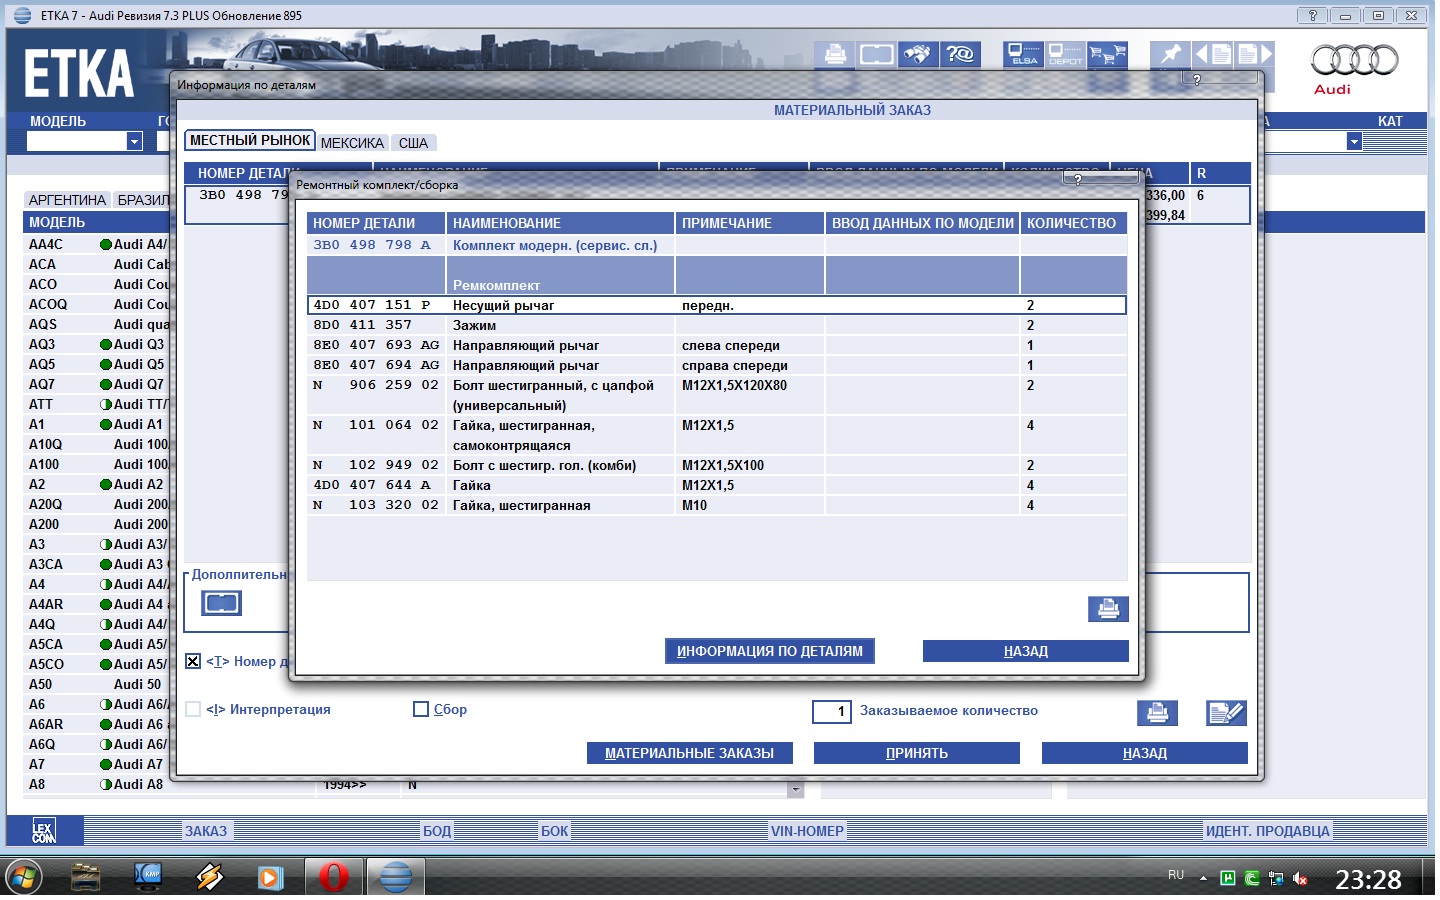Click the DEPOT toolbar icon

[x=1065, y=54]
